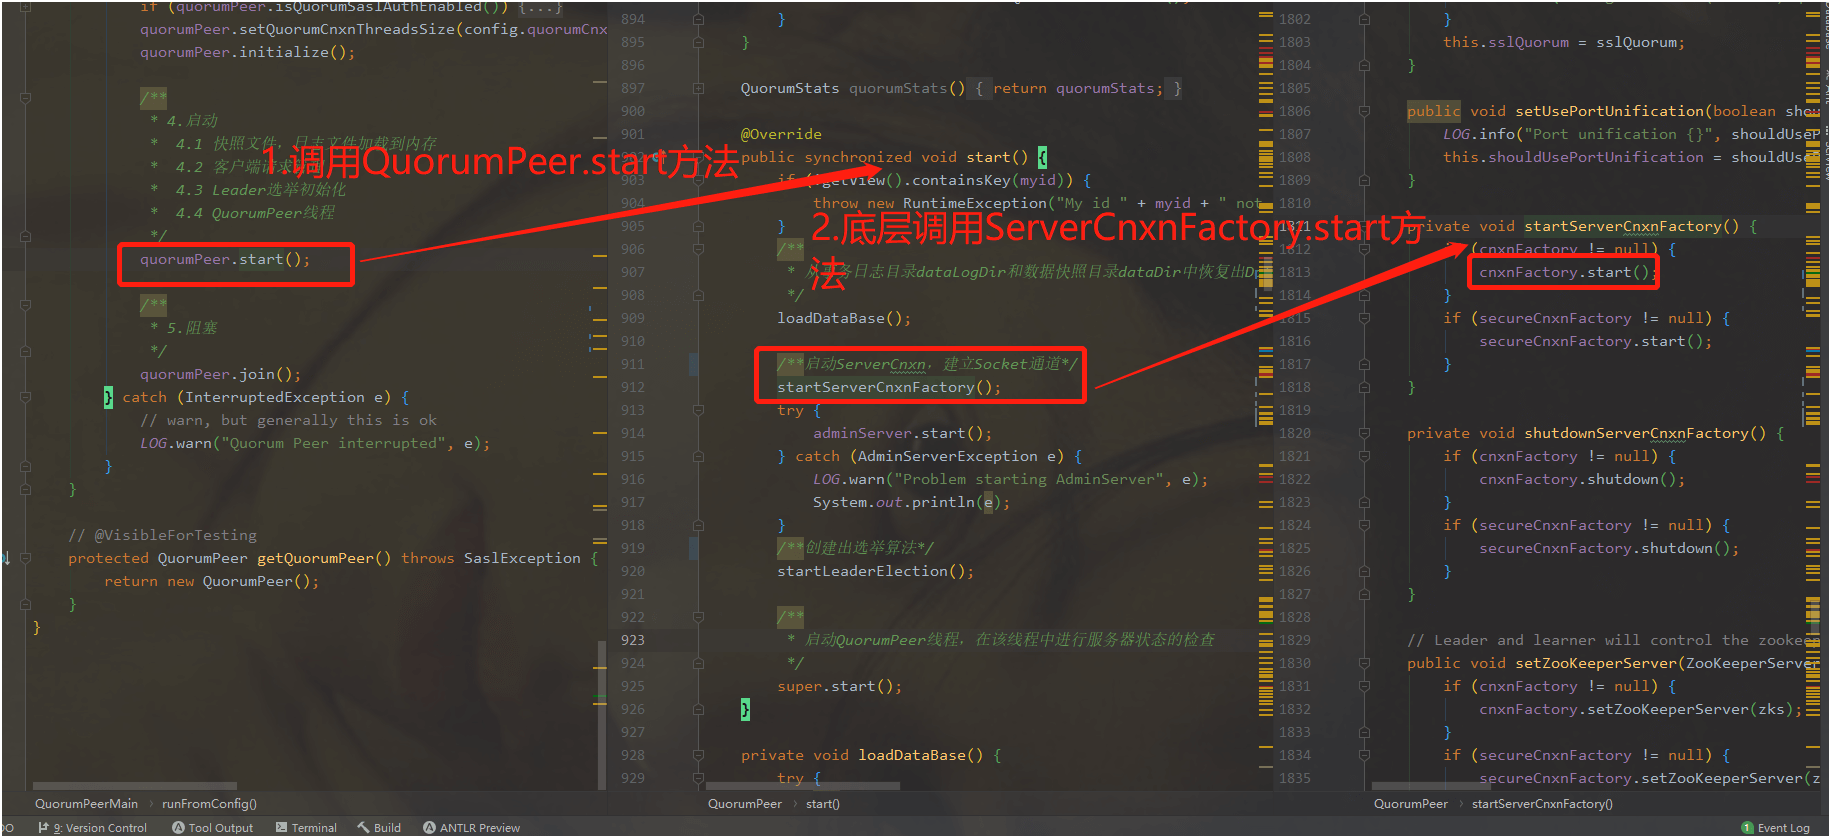
Task: Click quorumPeer.join() in the left editor
Action: pyautogui.click(x=220, y=374)
